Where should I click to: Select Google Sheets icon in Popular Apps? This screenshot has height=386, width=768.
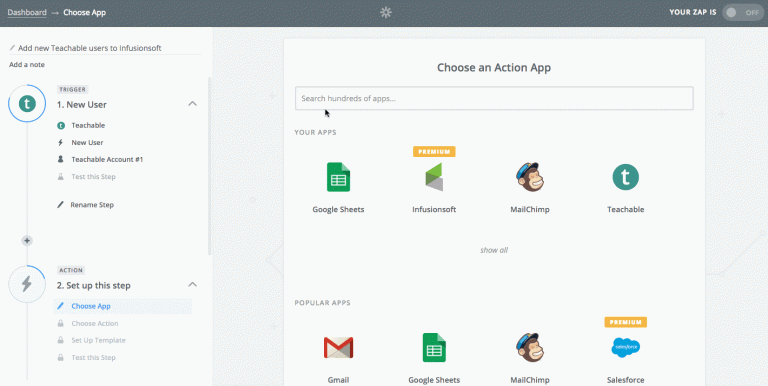click(x=434, y=347)
